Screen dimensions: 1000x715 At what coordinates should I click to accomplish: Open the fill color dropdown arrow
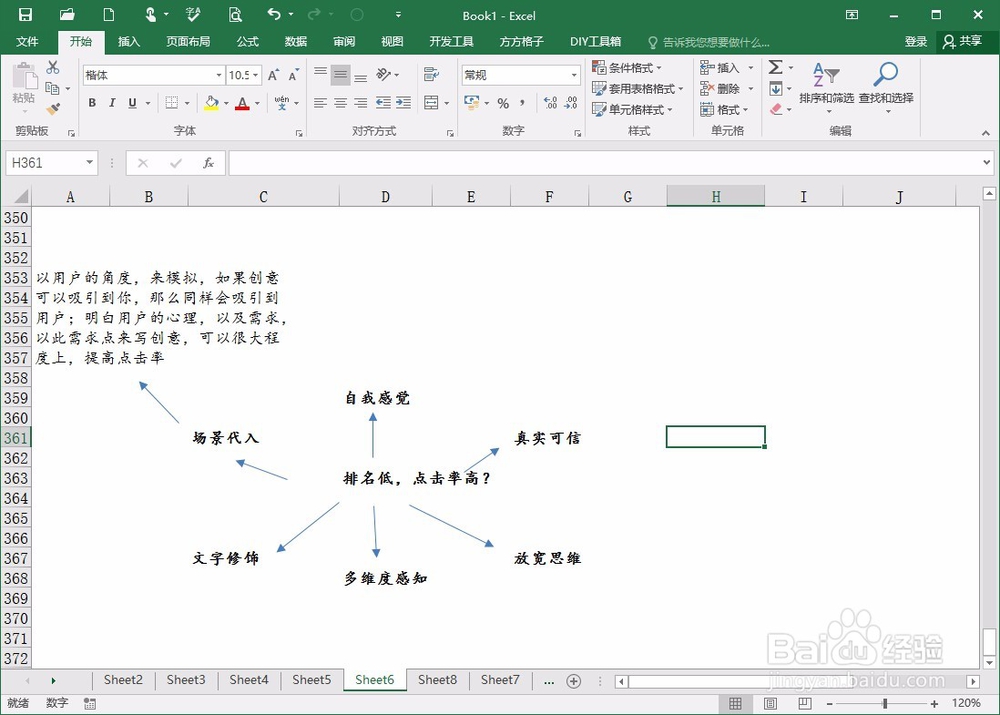click(226, 103)
